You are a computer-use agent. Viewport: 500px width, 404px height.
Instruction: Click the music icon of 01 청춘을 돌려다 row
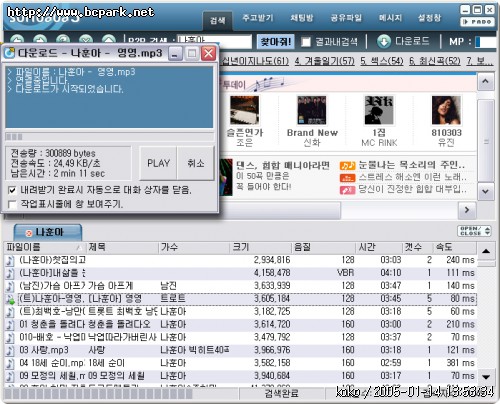click(x=10, y=324)
